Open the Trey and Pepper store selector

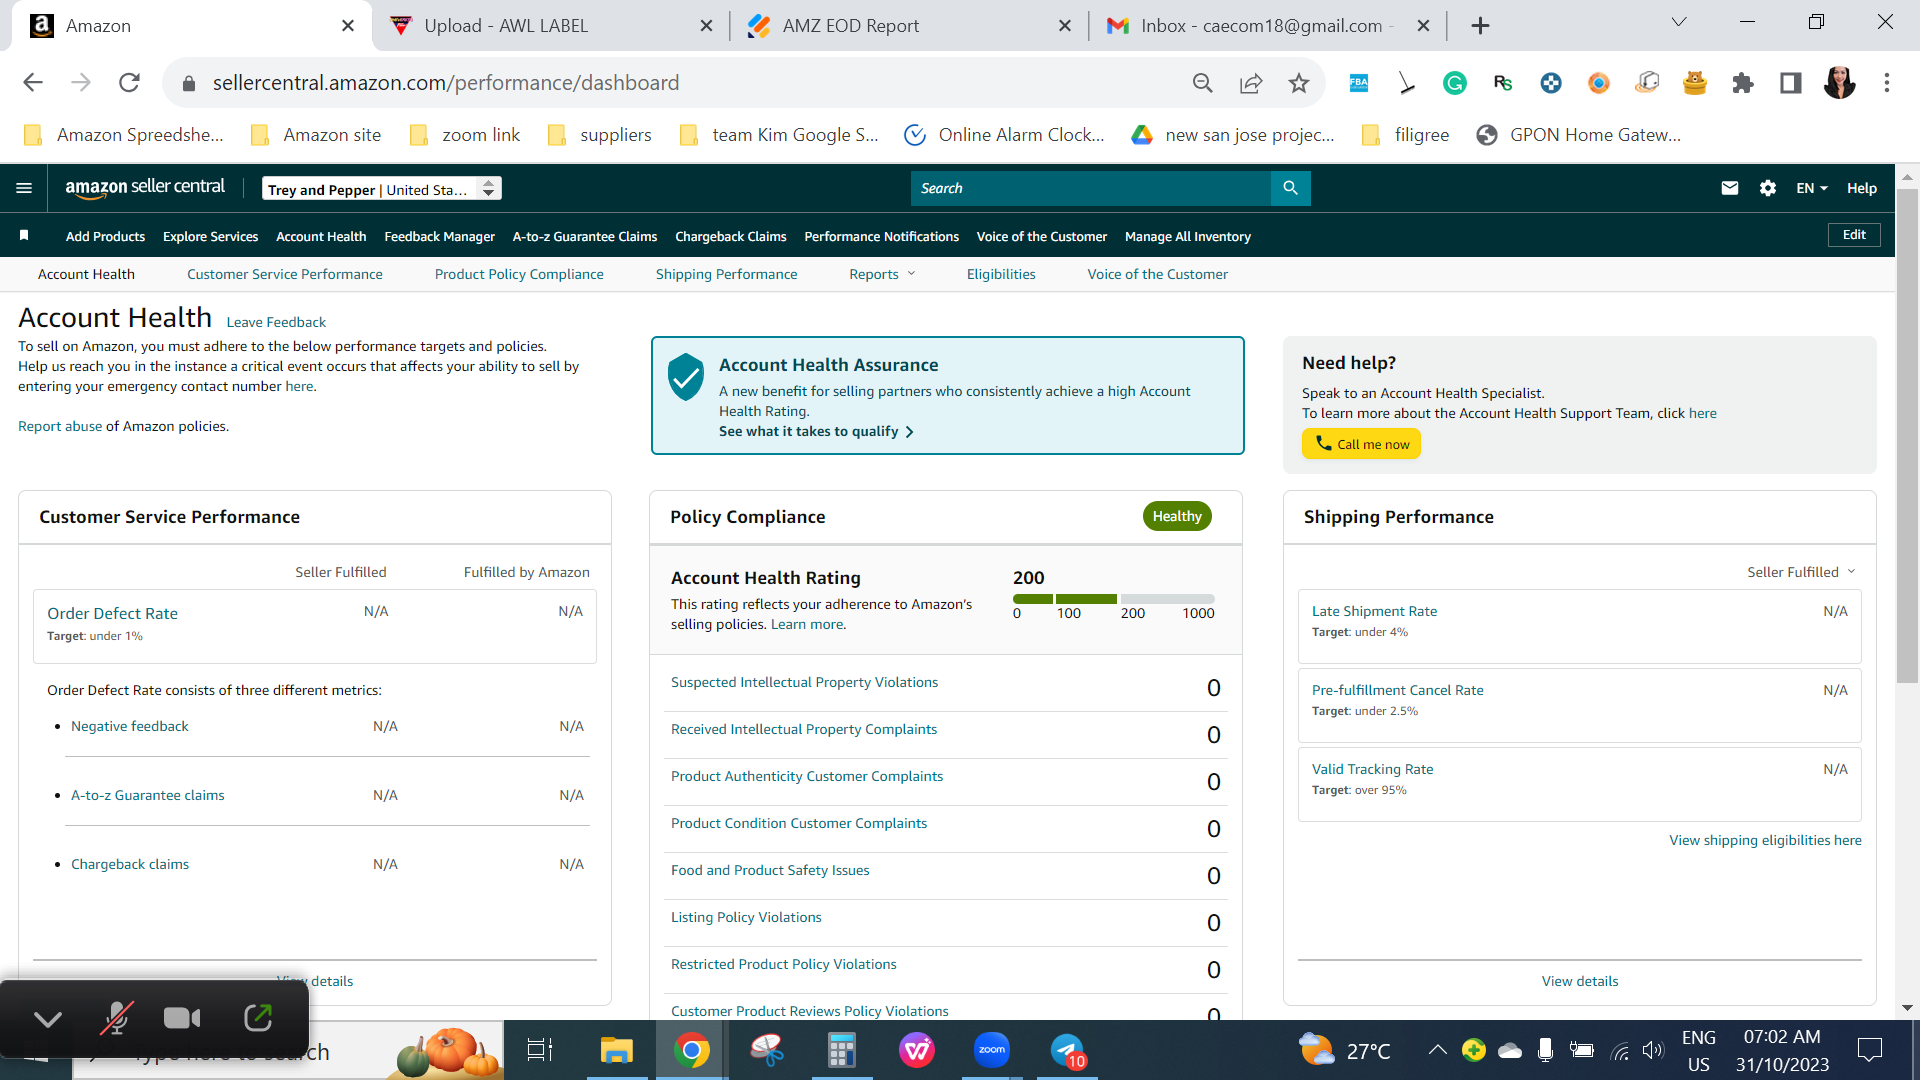point(381,189)
